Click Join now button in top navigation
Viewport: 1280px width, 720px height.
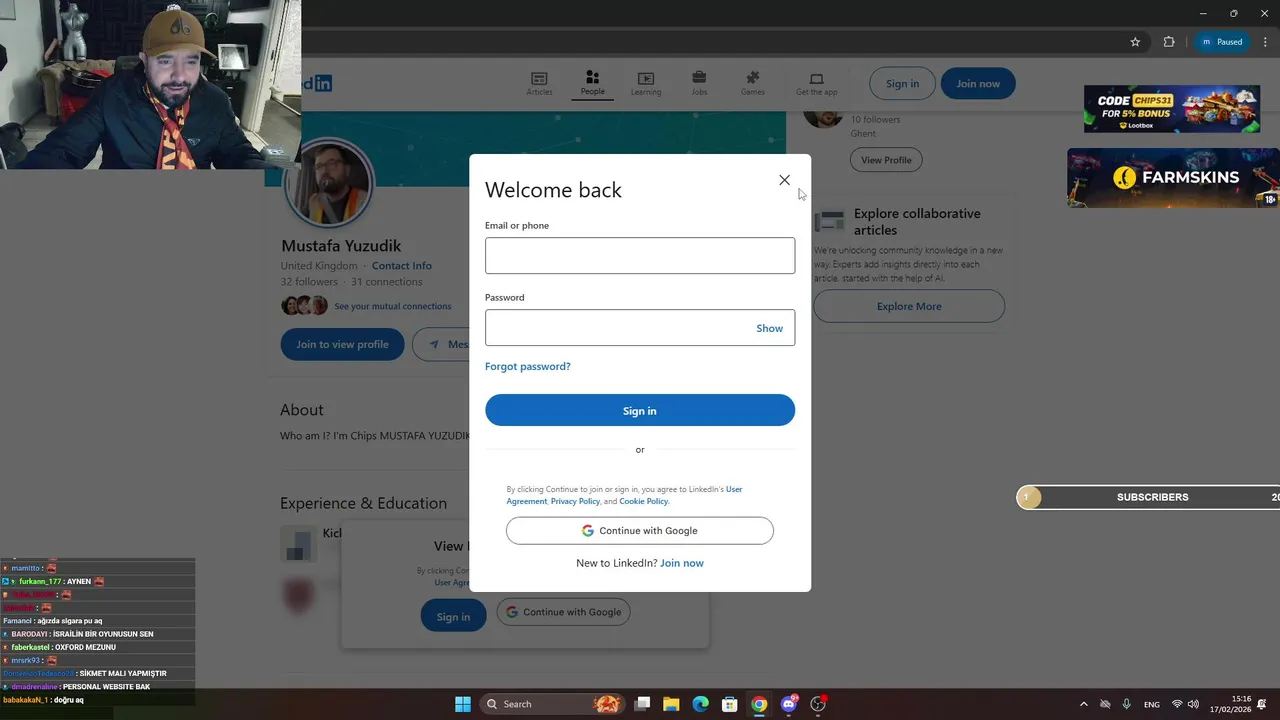pos(978,83)
